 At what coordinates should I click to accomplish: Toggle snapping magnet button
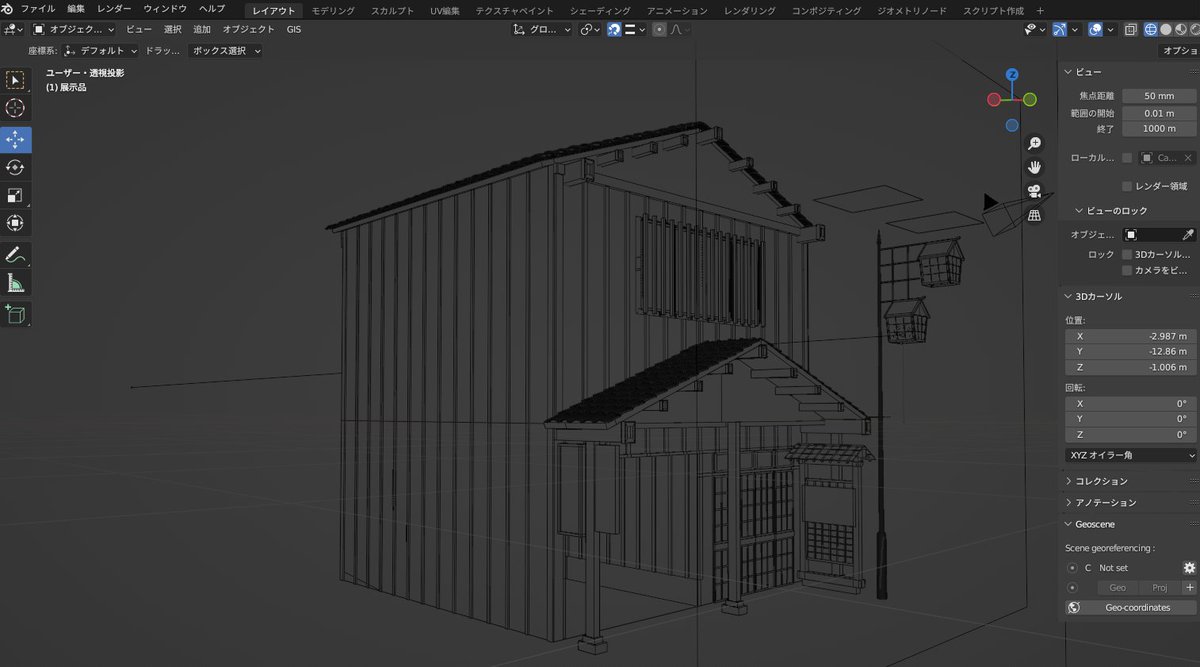point(614,29)
